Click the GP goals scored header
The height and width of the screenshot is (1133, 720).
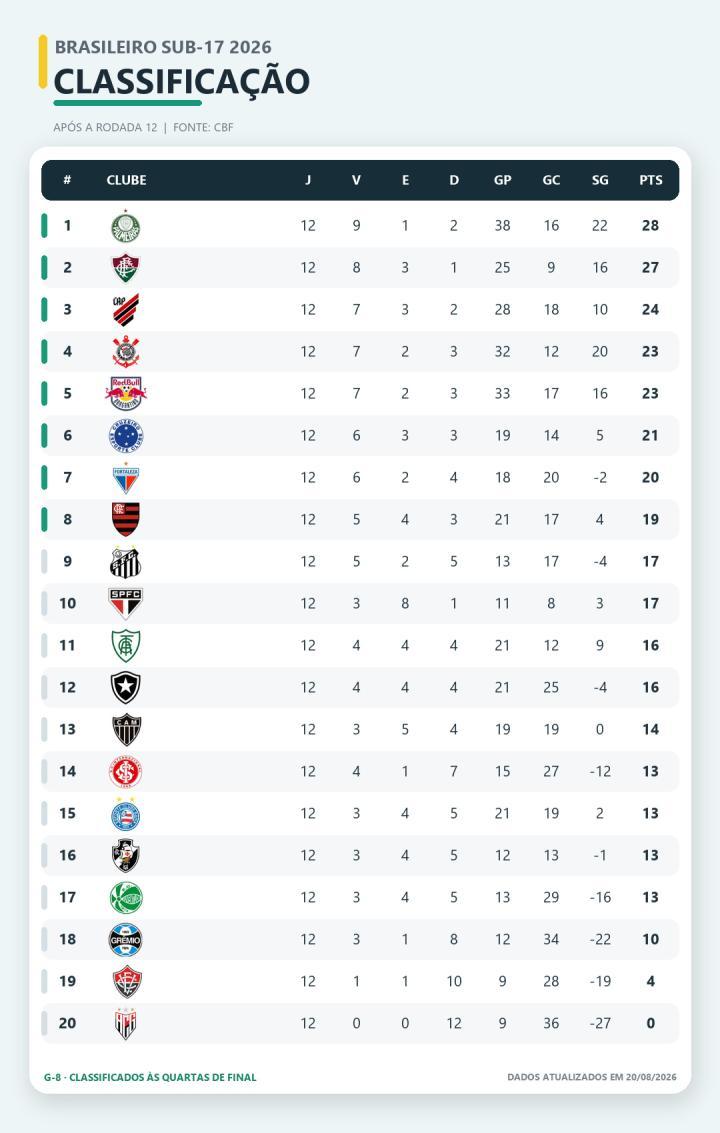point(502,181)
